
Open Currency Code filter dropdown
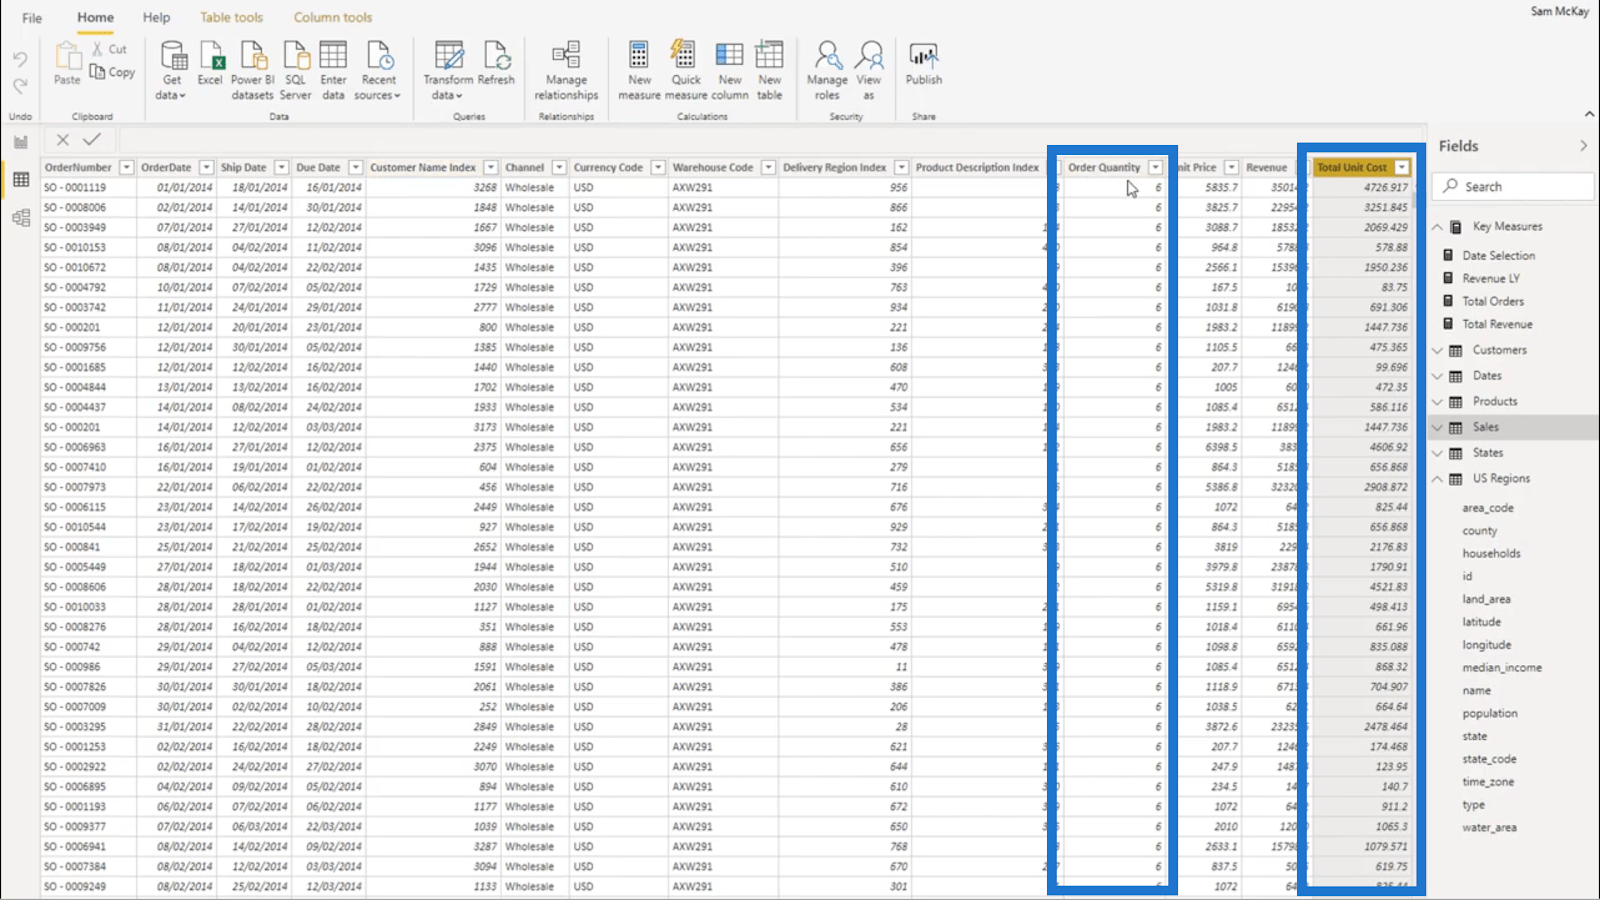coord(658,167)
